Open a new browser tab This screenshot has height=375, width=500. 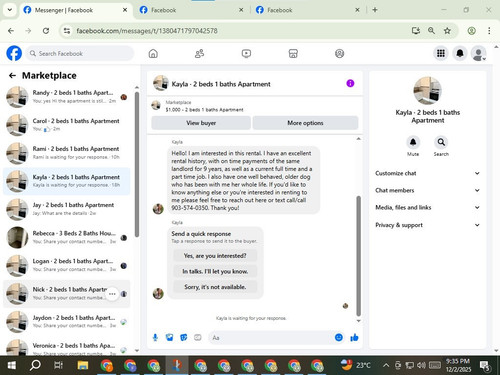point(375,10)
